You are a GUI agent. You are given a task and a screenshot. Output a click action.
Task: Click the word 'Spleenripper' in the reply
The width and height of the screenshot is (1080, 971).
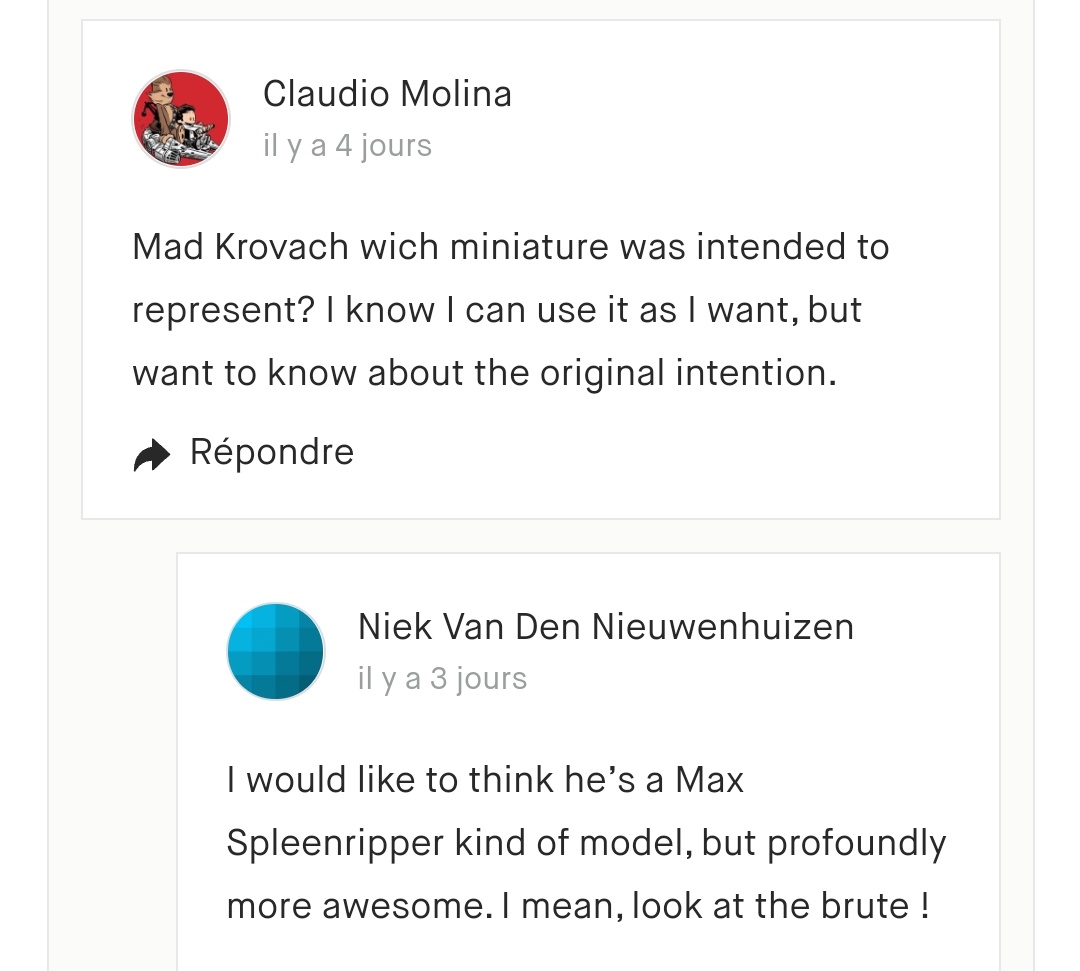coord(335,844)
